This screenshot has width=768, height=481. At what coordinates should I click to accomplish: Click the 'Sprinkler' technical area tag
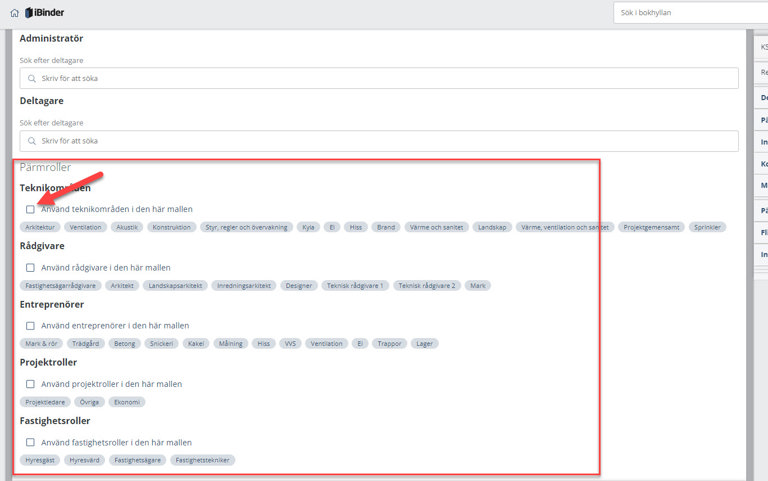click(708, 227)
